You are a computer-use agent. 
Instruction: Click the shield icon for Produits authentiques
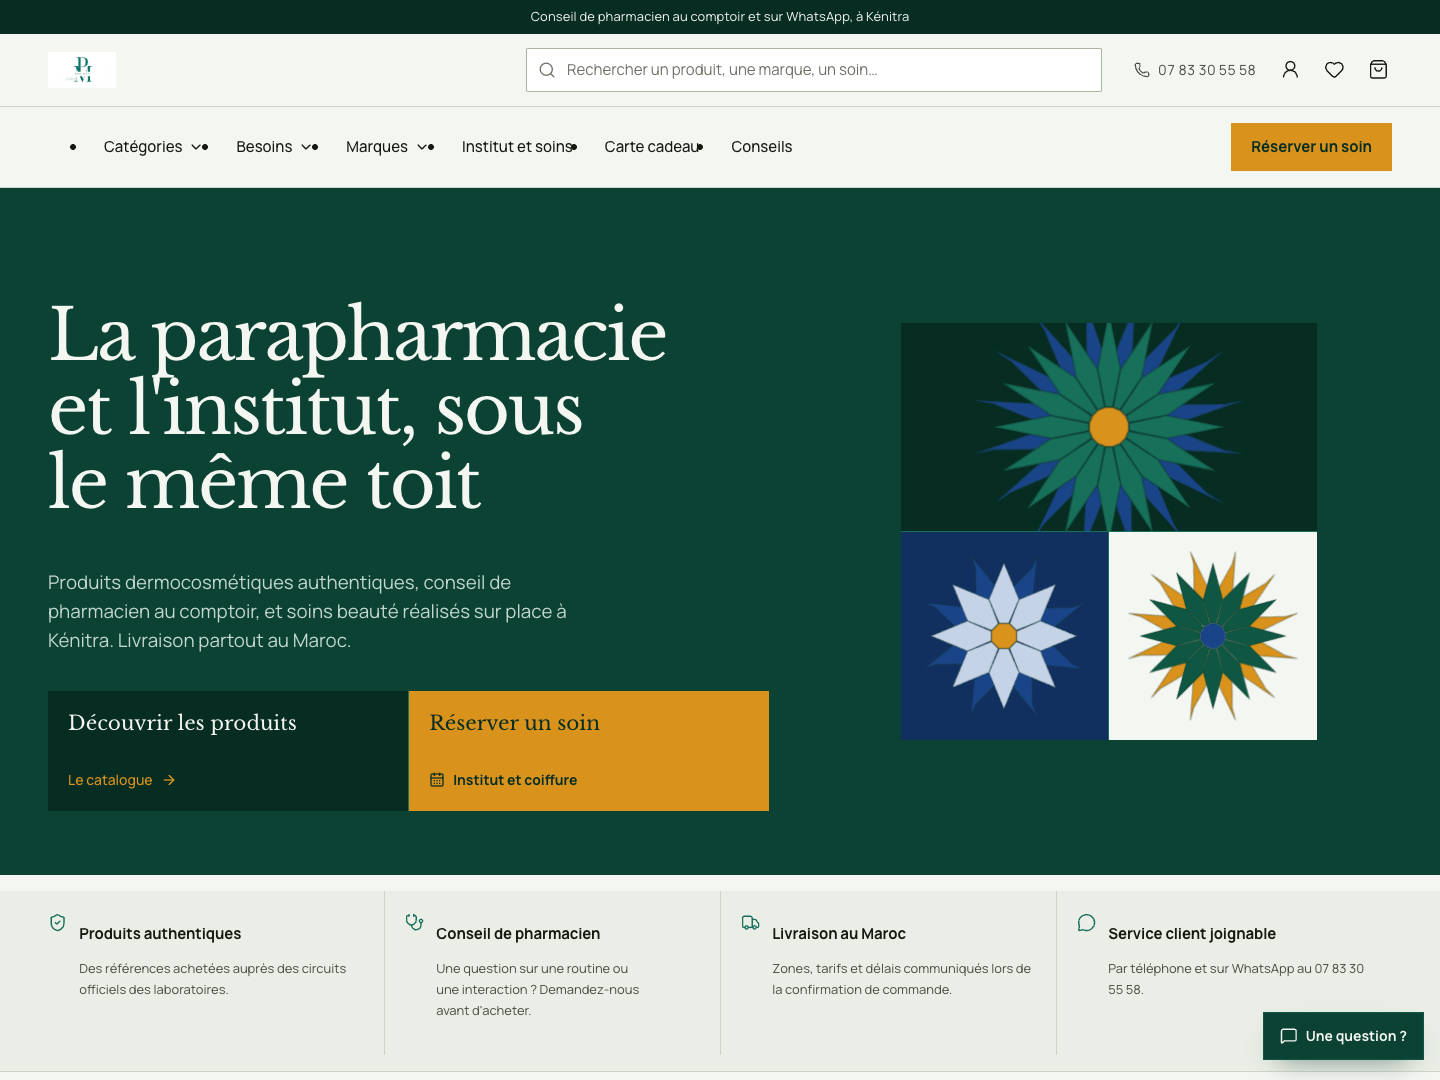58,922
